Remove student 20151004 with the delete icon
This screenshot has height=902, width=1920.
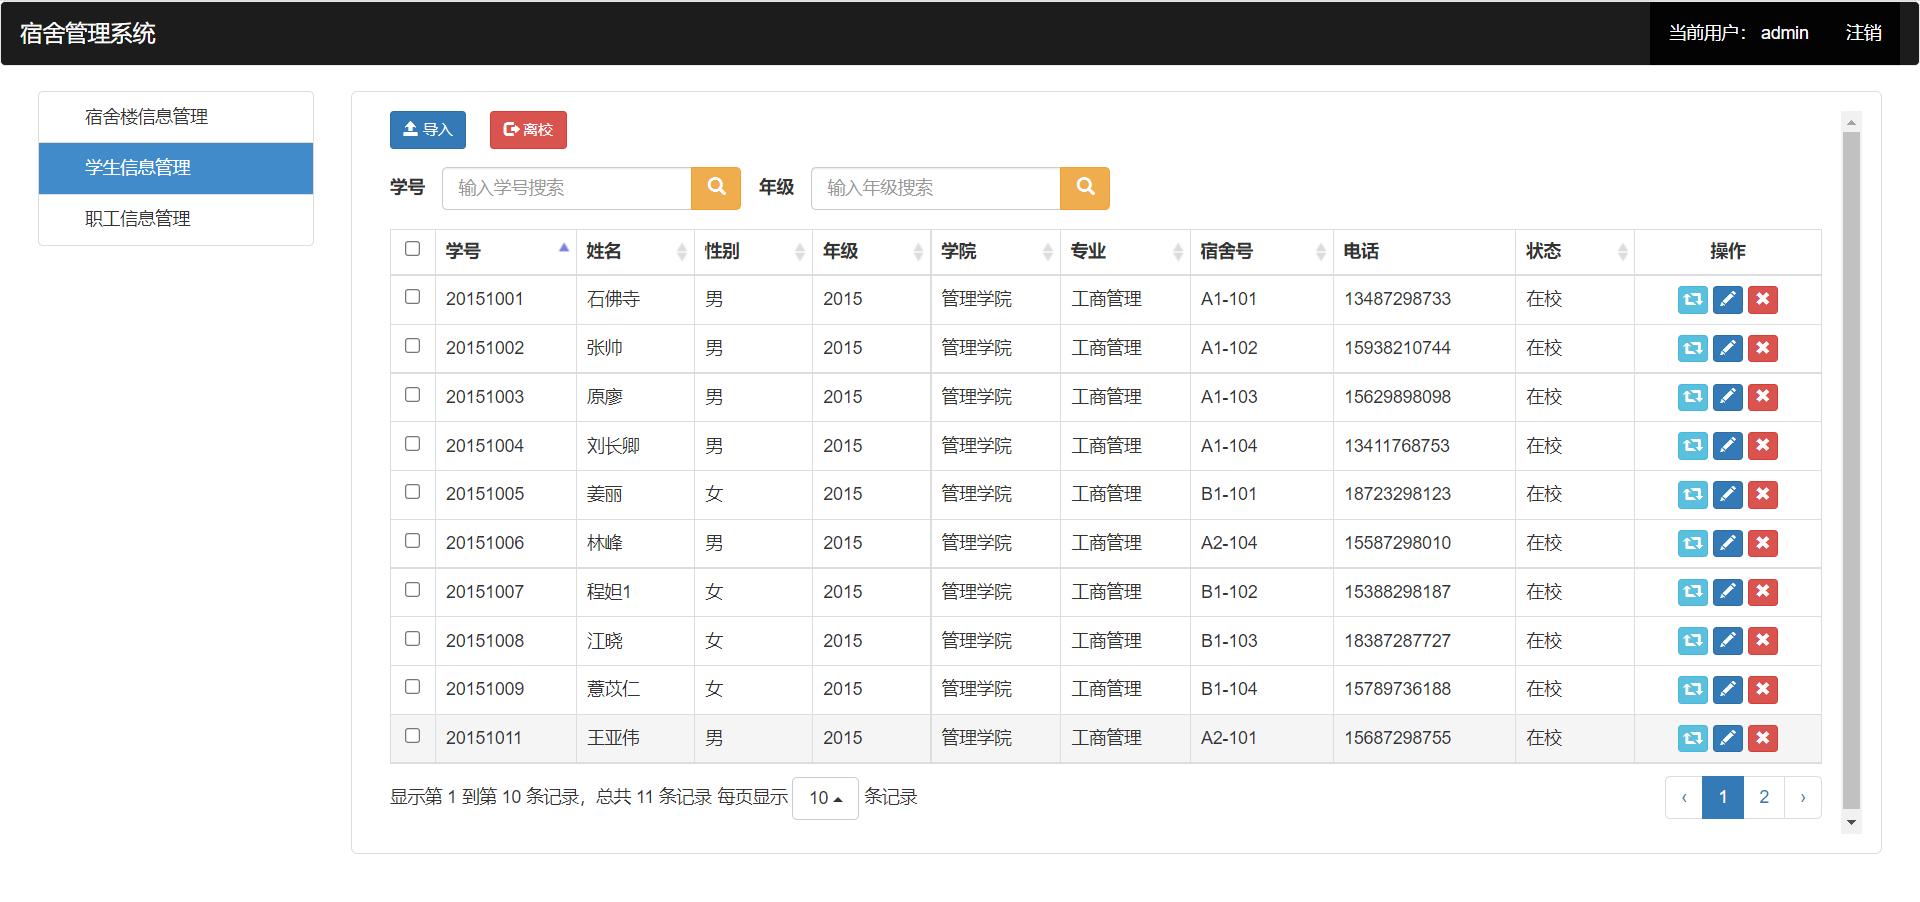(1762, 445)
